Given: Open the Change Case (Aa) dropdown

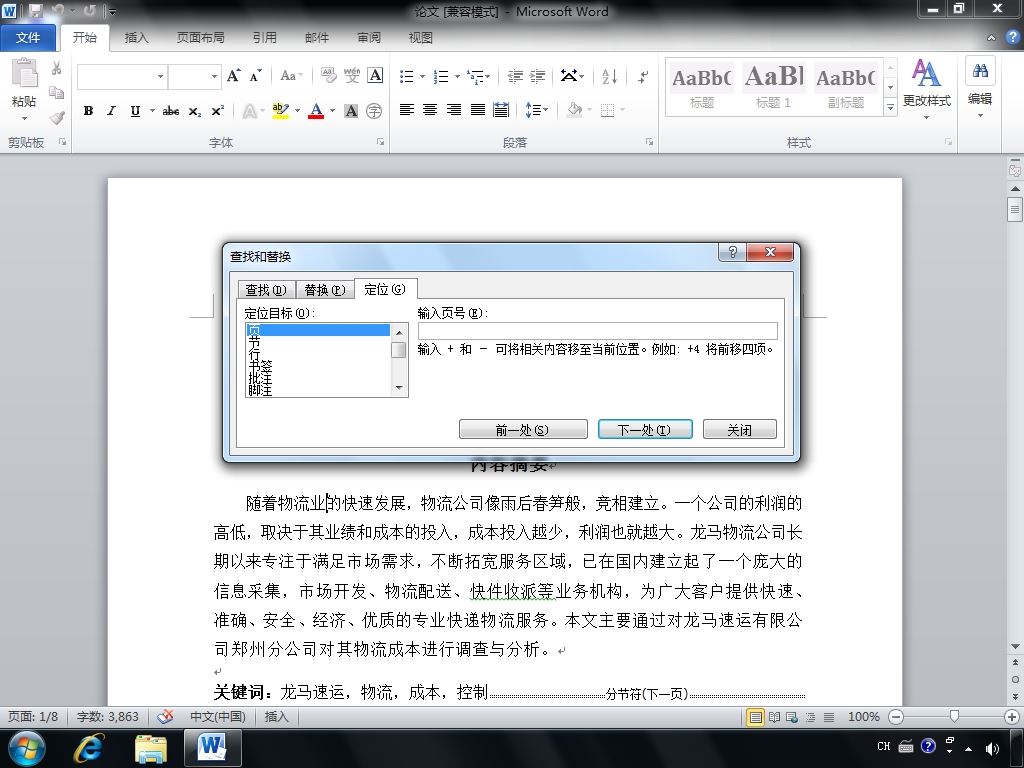Looking at the screenshot, I should pyautogui.click(x=291, y=76).
